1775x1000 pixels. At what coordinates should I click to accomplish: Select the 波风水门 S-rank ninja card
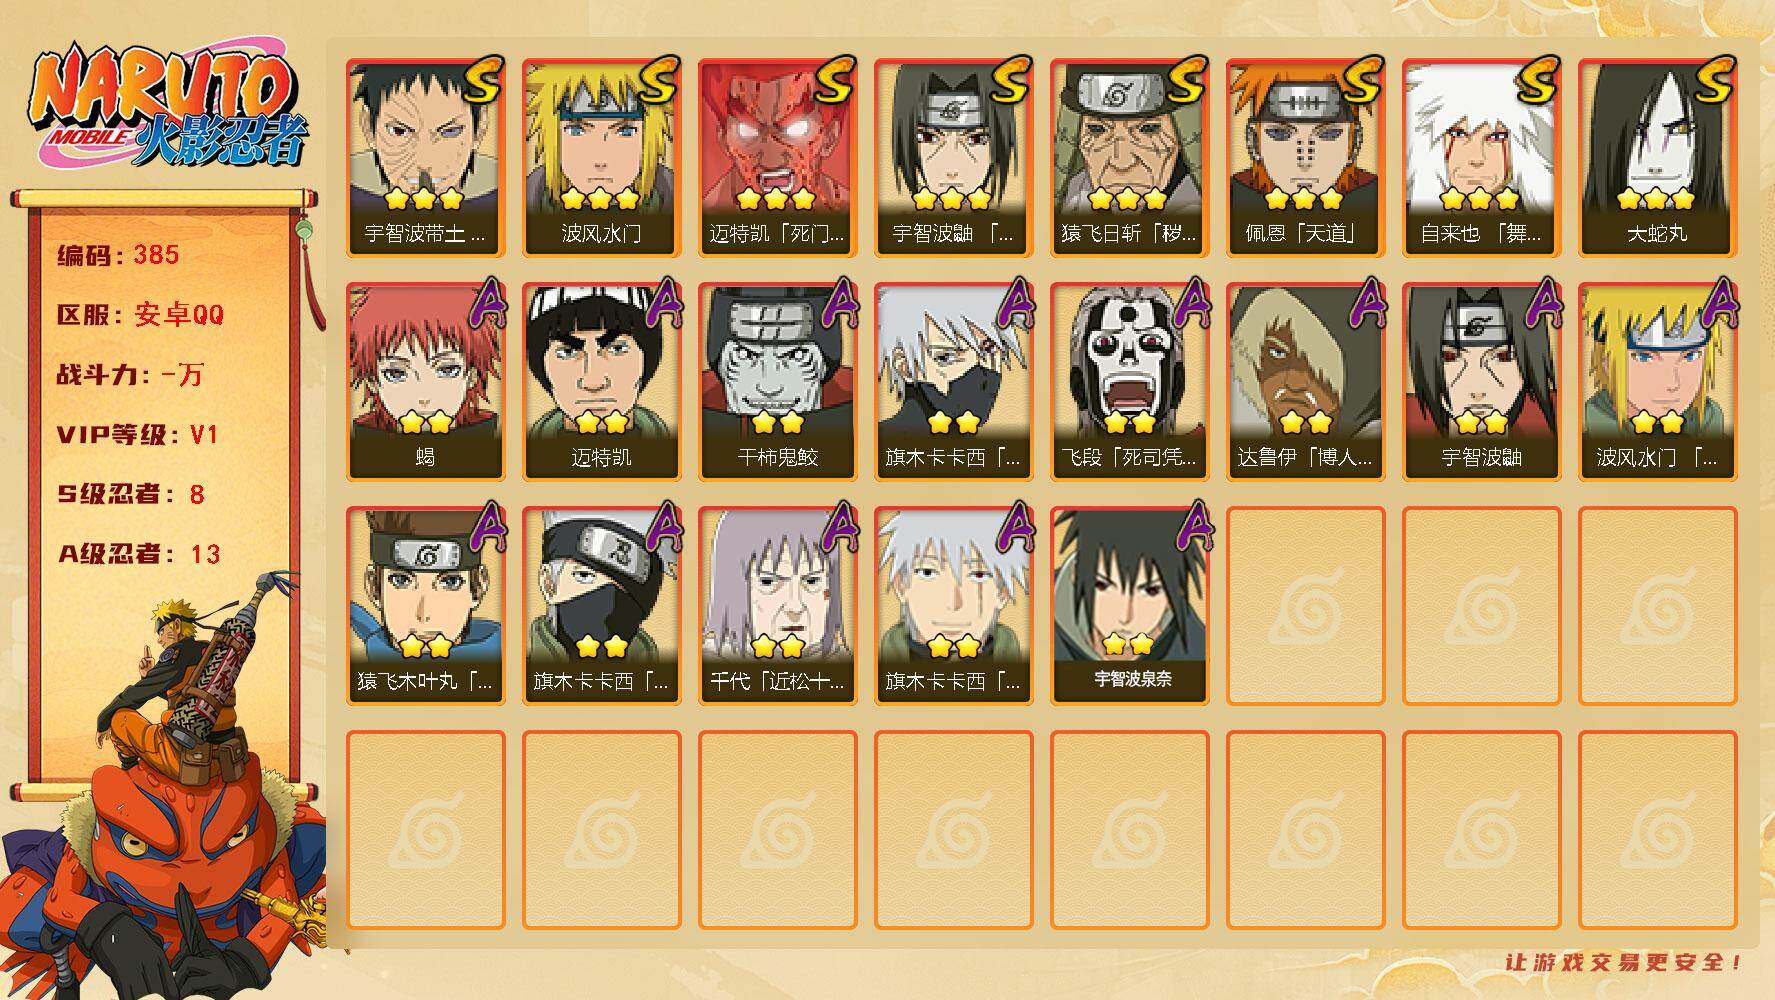(x=601, y=158)
